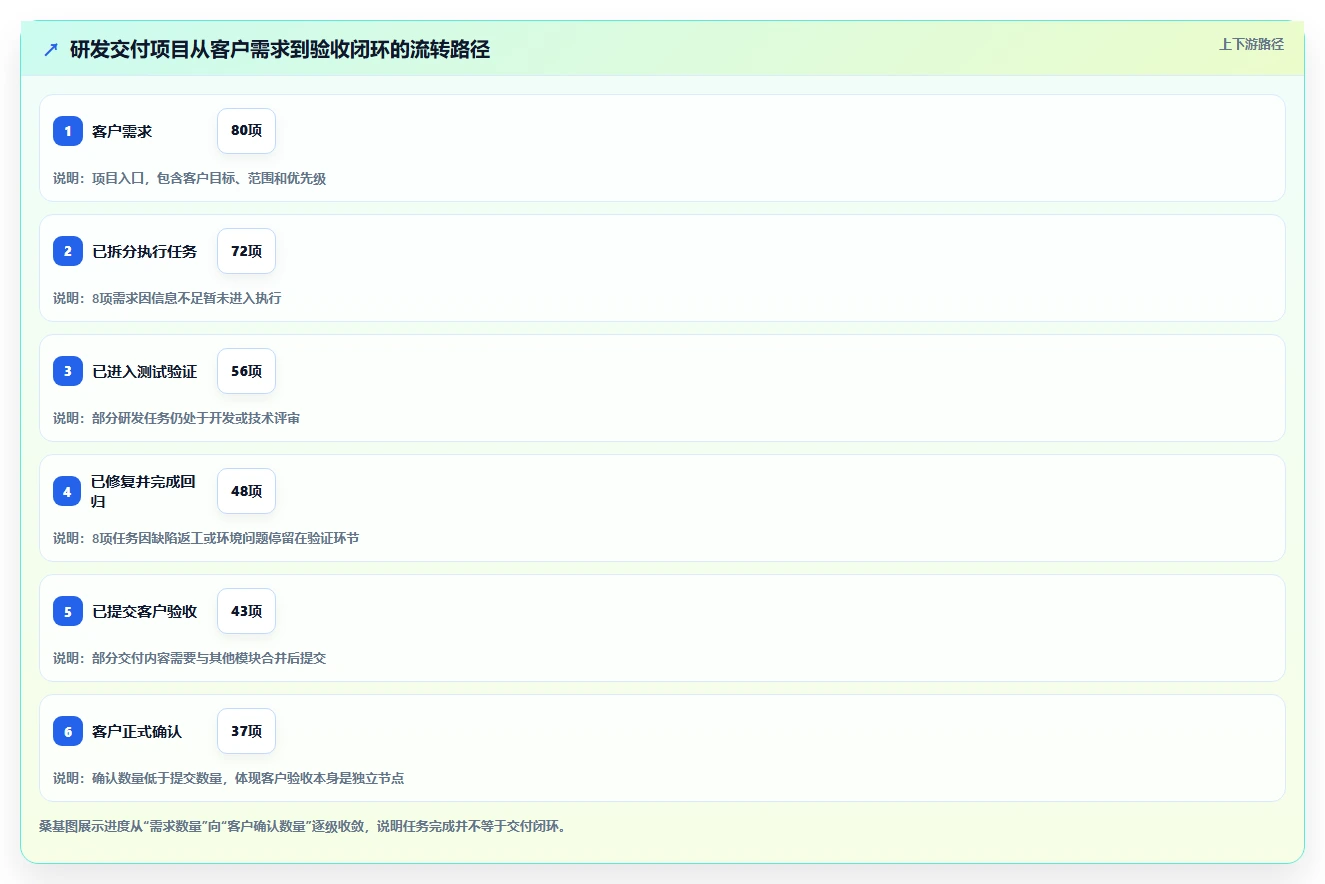This screenshot has height=884, width=1325.
Task: Click the 上下游路径 label at top right
Action: [x=1251, y=44]
